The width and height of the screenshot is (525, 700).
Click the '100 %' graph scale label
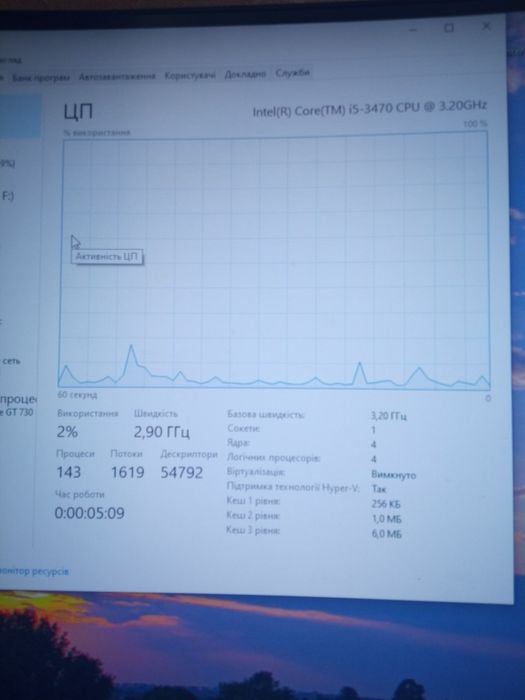click(475, 124)
